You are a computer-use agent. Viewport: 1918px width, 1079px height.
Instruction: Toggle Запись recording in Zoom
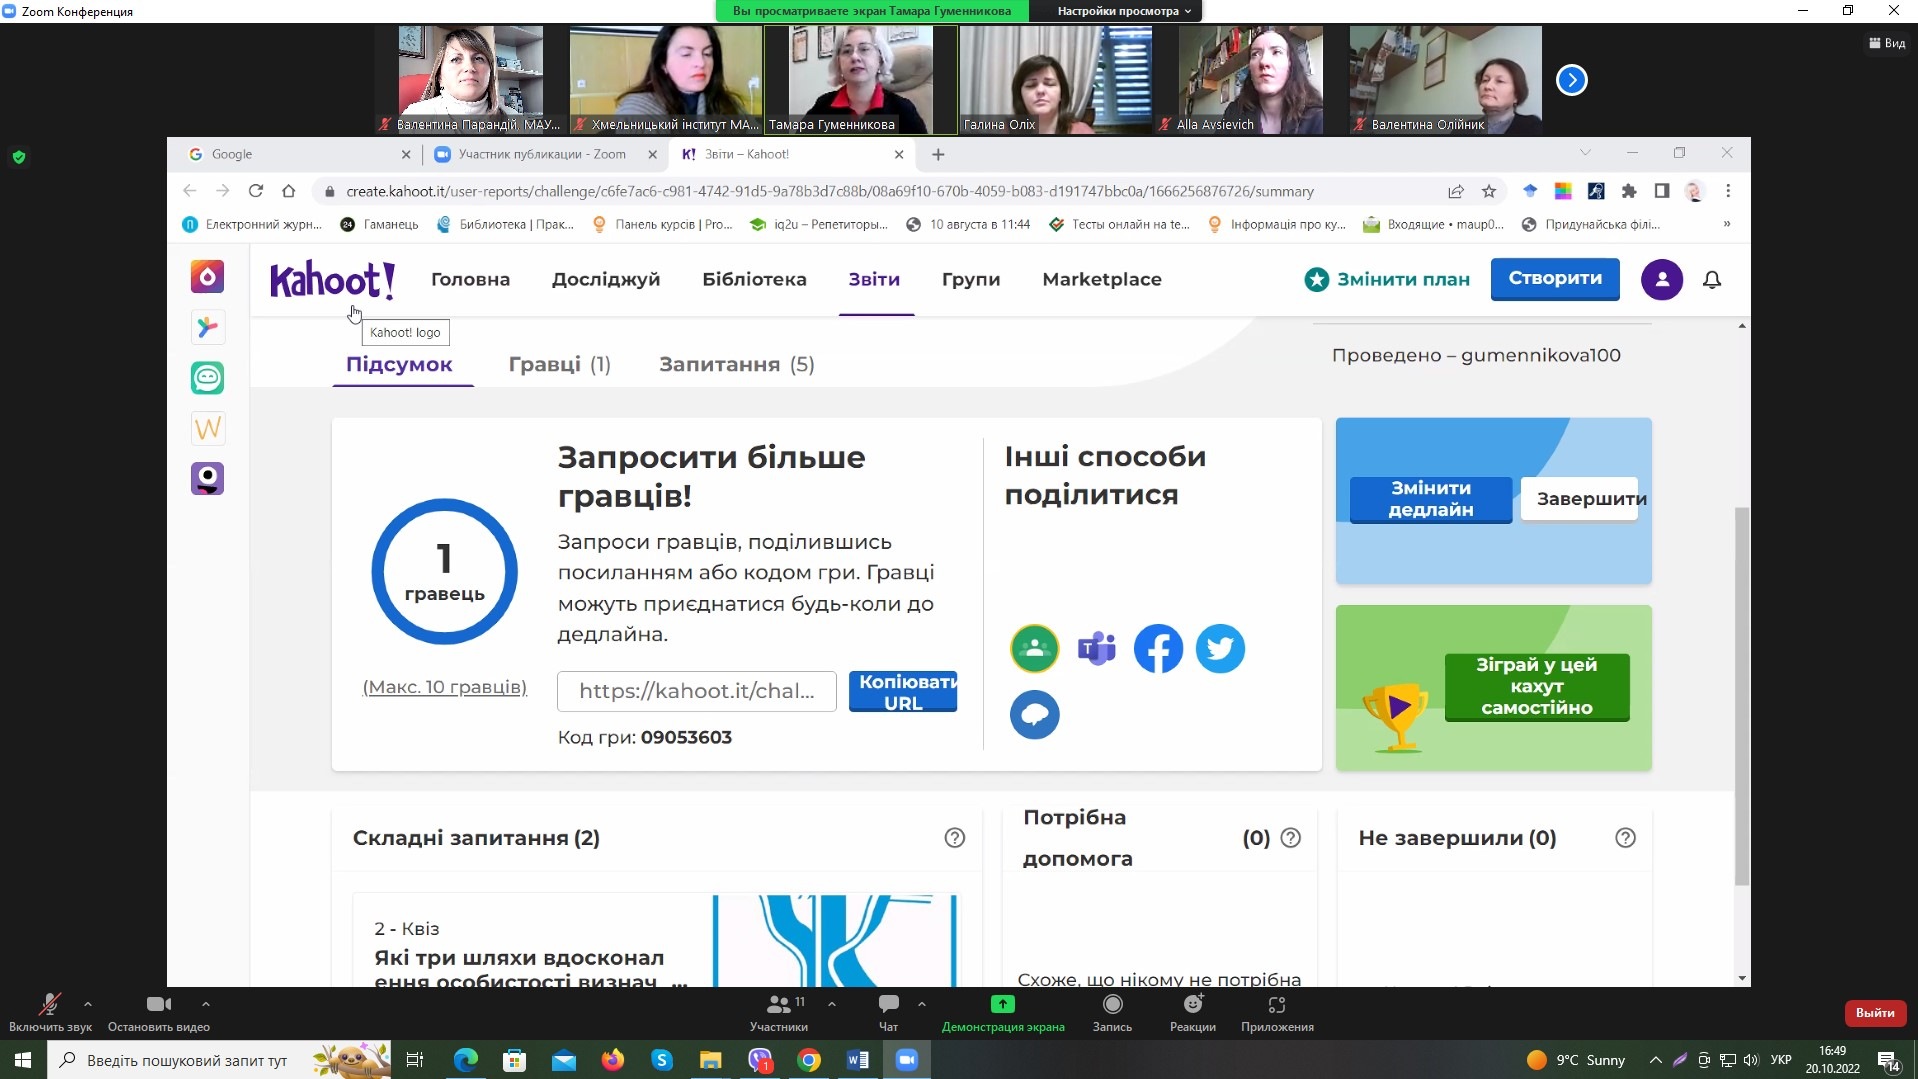click(1112, 1011)
